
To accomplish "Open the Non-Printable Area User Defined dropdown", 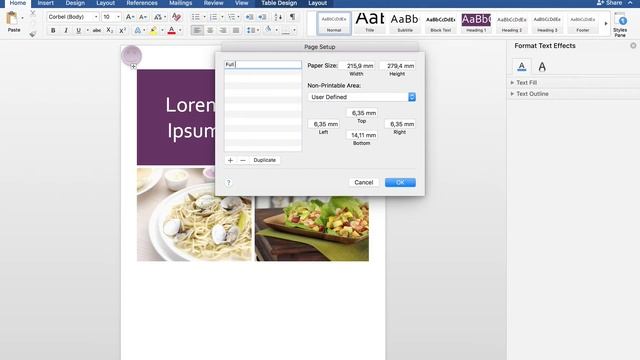I will click(x=362, y=97).
